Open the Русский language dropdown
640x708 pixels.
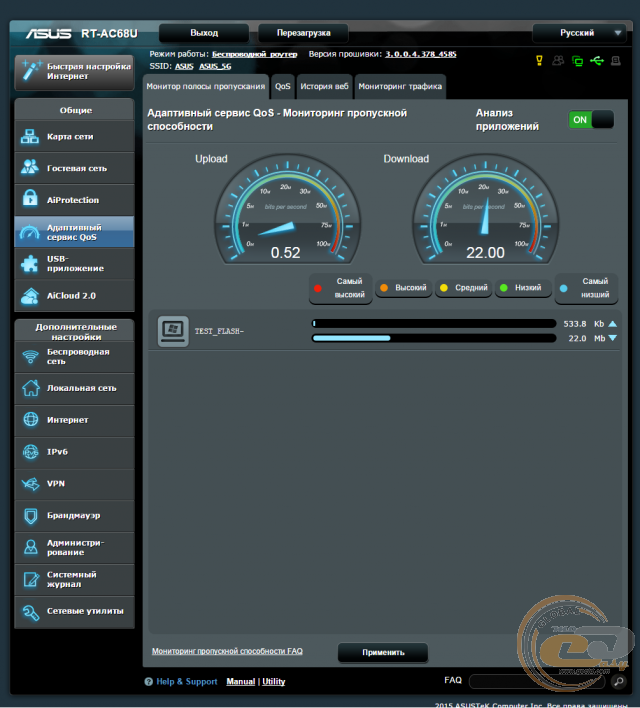tap(579, 33)
